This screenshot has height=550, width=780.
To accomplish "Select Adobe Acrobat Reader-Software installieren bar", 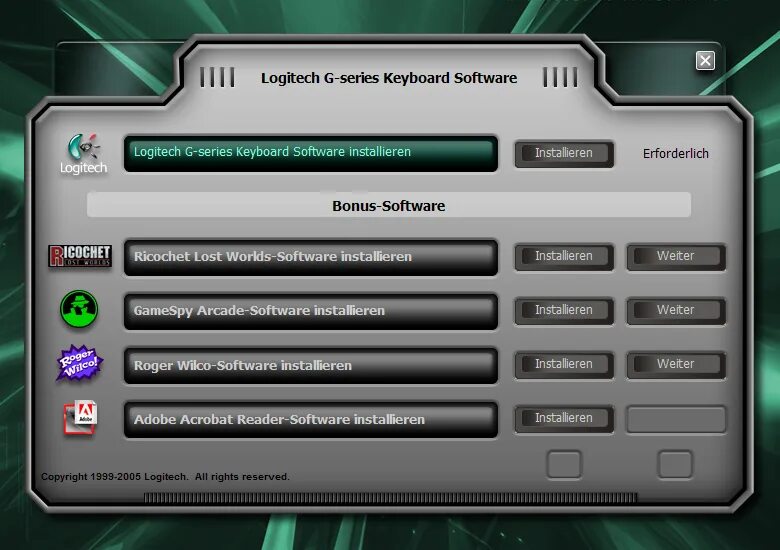I will (x=311, y=420).
